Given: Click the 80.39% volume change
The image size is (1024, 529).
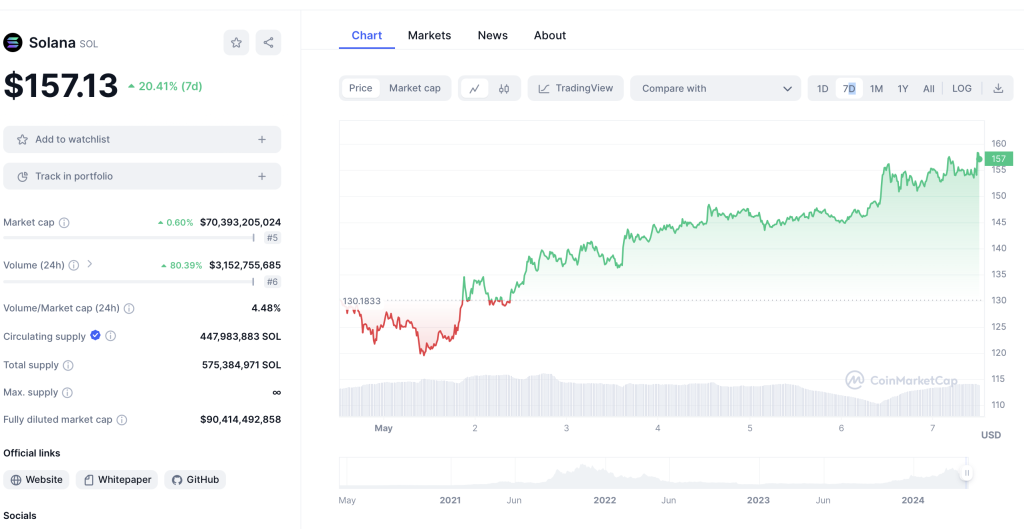Looking at the screenshot, I should (182, 265).
